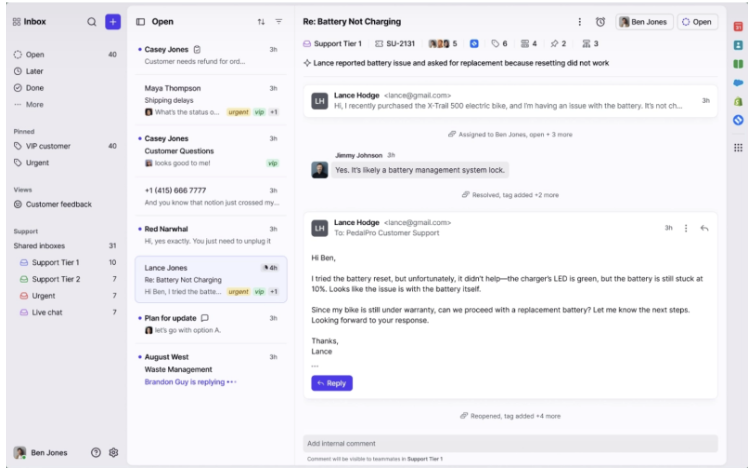Click the SU-2131 ticket ID
Screen dimensions: 750x472
pyautogui.click(x=395, y=44)
